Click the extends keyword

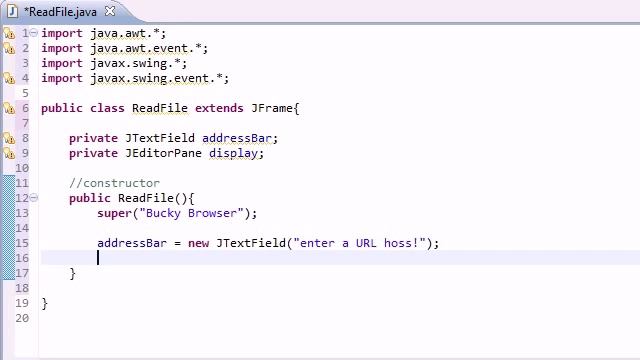[219, 109]
